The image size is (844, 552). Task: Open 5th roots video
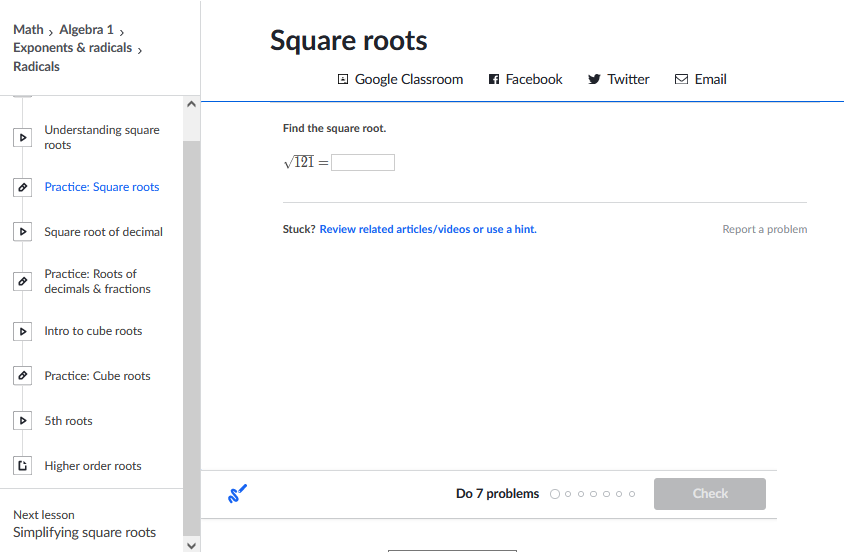68,421
